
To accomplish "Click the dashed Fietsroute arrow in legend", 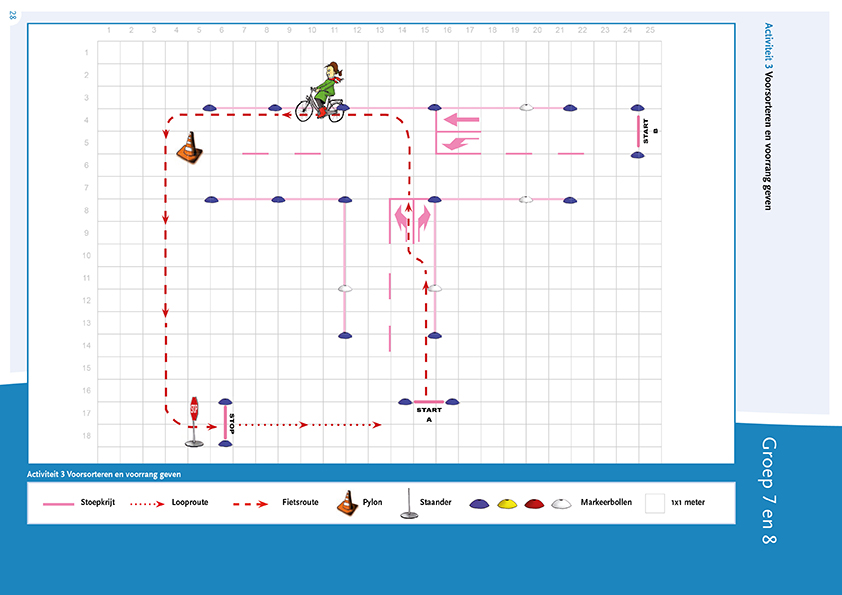I will click(x=250, y=504).
